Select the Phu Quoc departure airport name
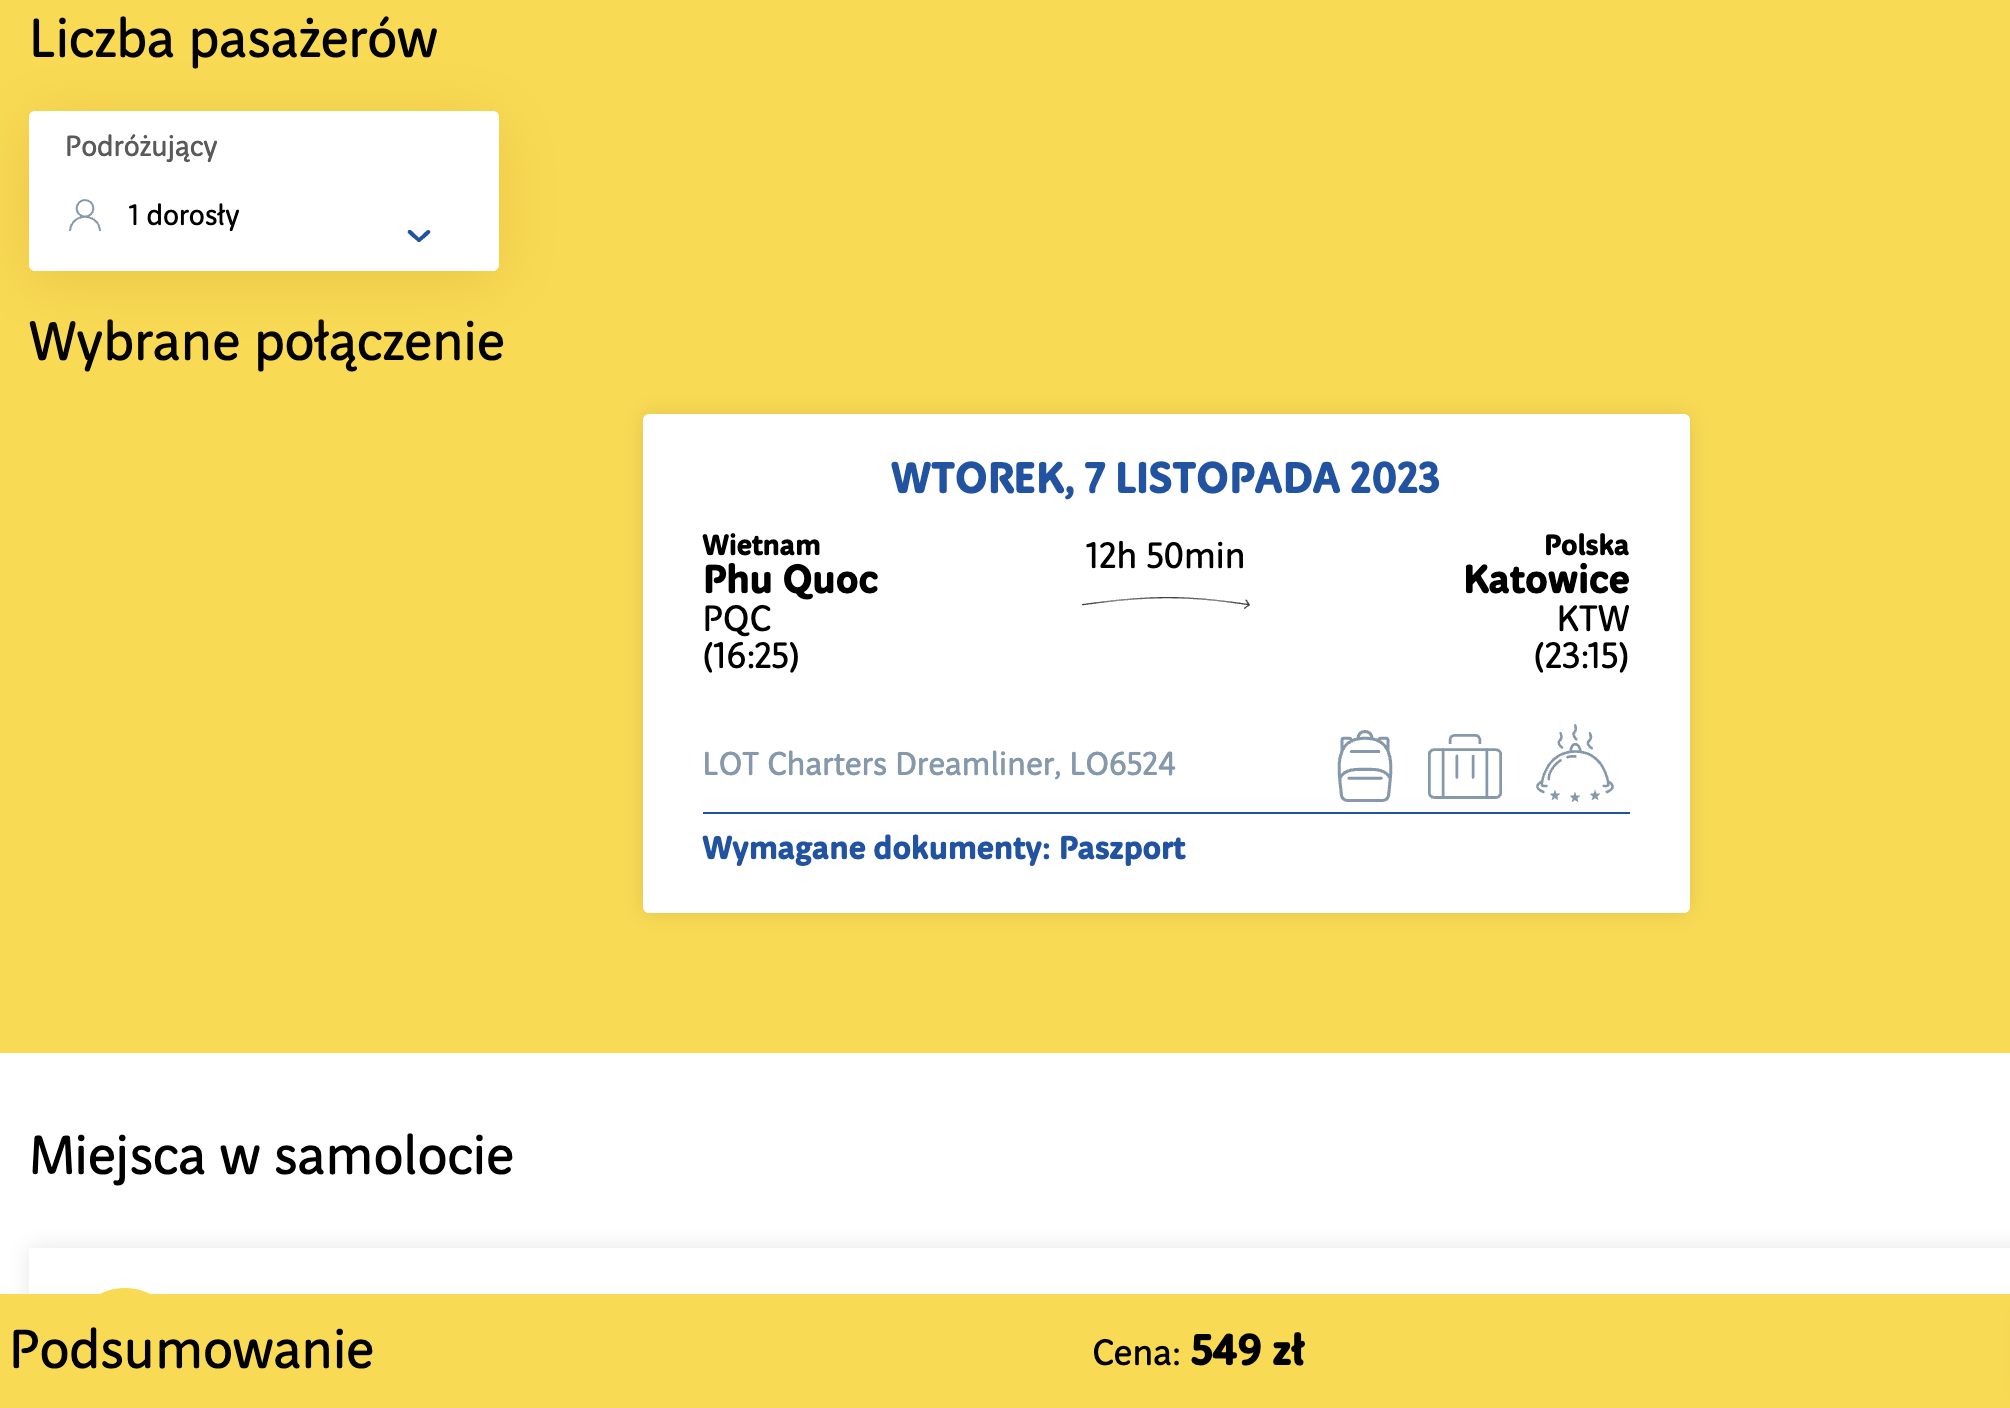The height and width of the screenshot is (1408, 2010). pos(790,580)
